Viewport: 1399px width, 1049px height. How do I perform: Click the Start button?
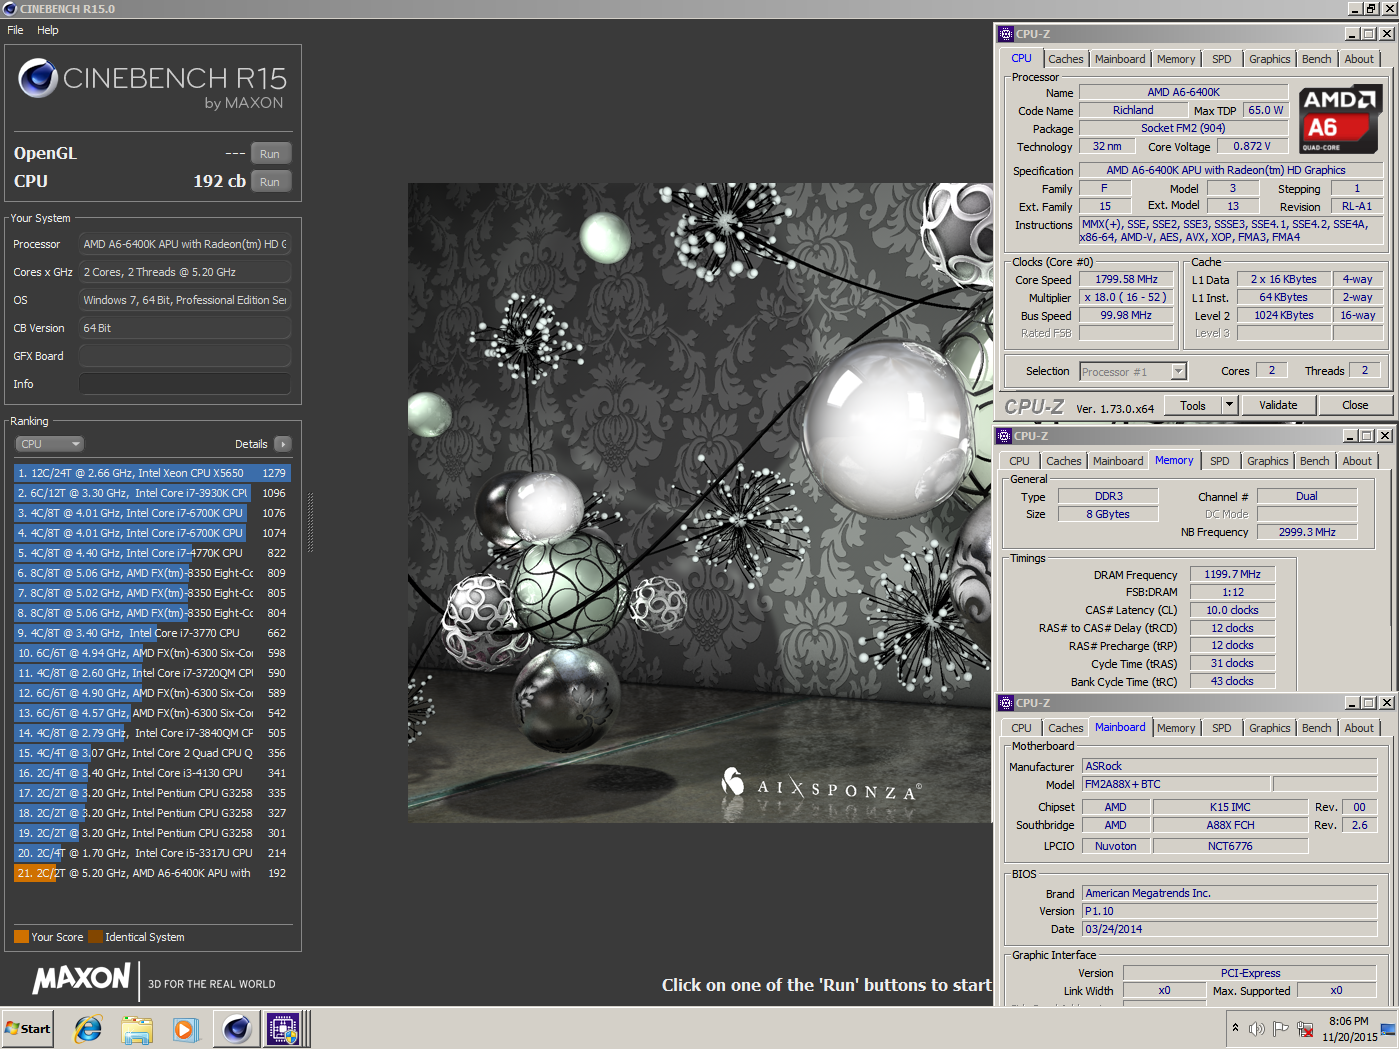[28, 1028]
